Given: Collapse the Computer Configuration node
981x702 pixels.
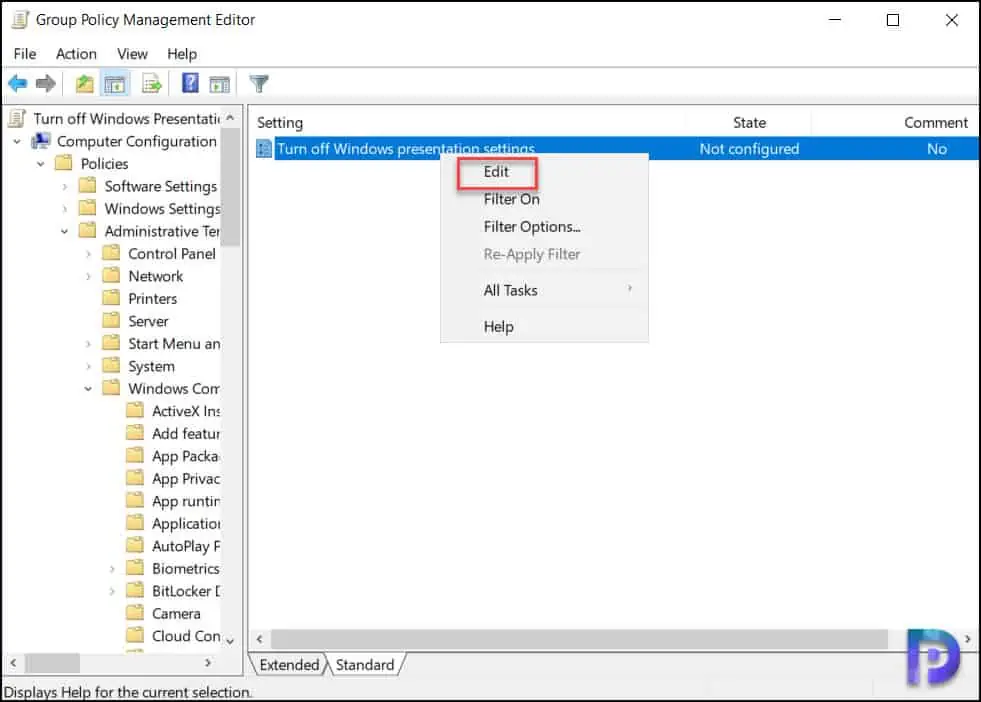Looking at the screenshot, I should pos(17,142).
